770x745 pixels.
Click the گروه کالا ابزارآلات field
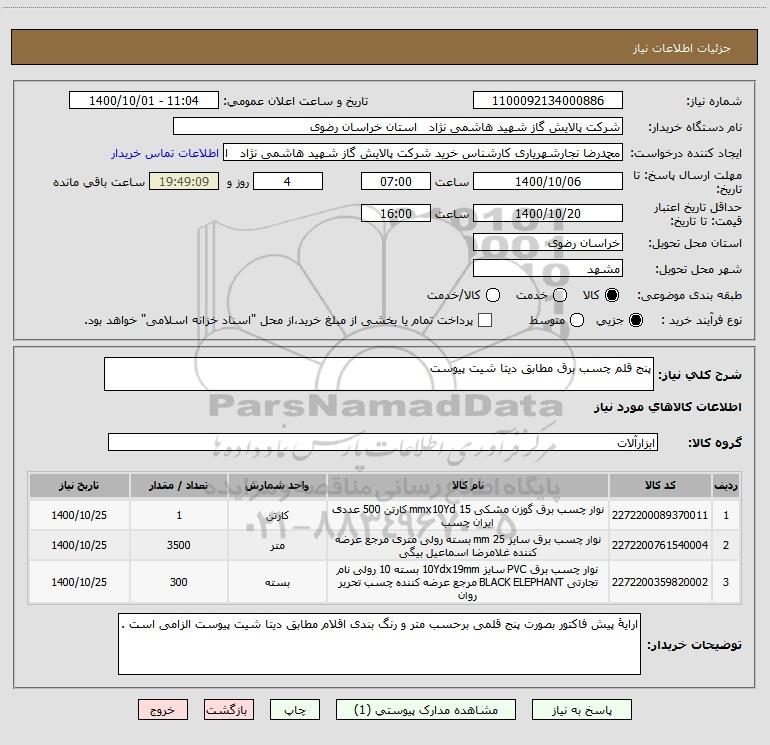click(x=383, y=442)
